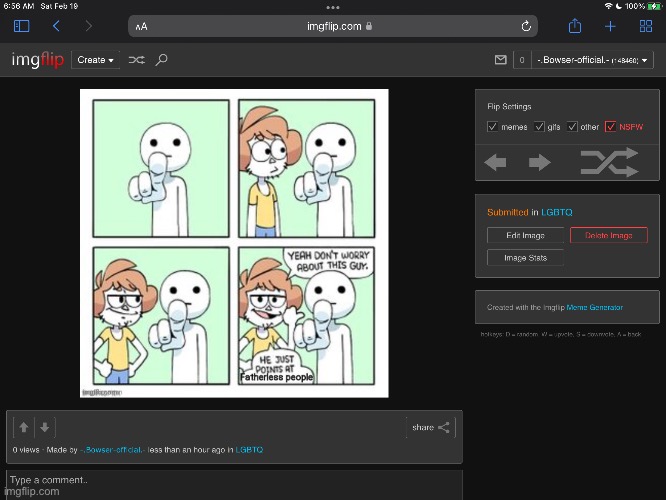Go back using Safari back arrow
This screenshot has height=500, width=666.
point(56,26)
